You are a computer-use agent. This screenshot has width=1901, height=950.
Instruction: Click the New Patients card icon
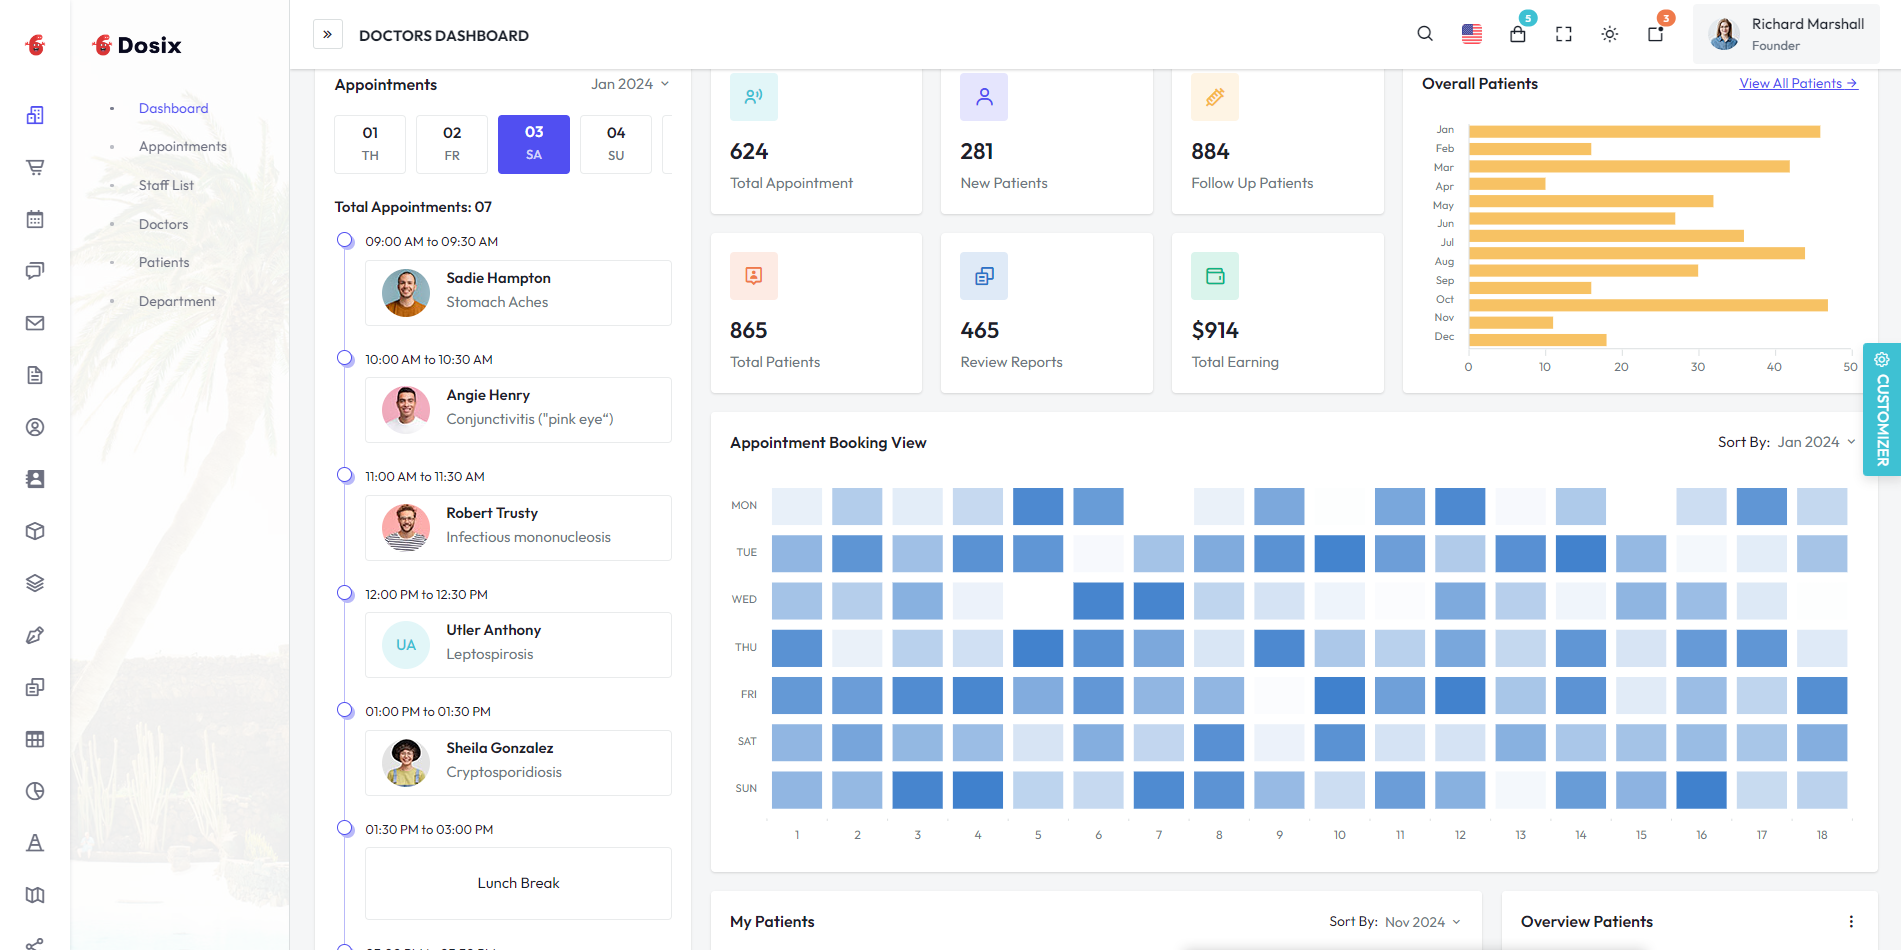tap(984, 97)
